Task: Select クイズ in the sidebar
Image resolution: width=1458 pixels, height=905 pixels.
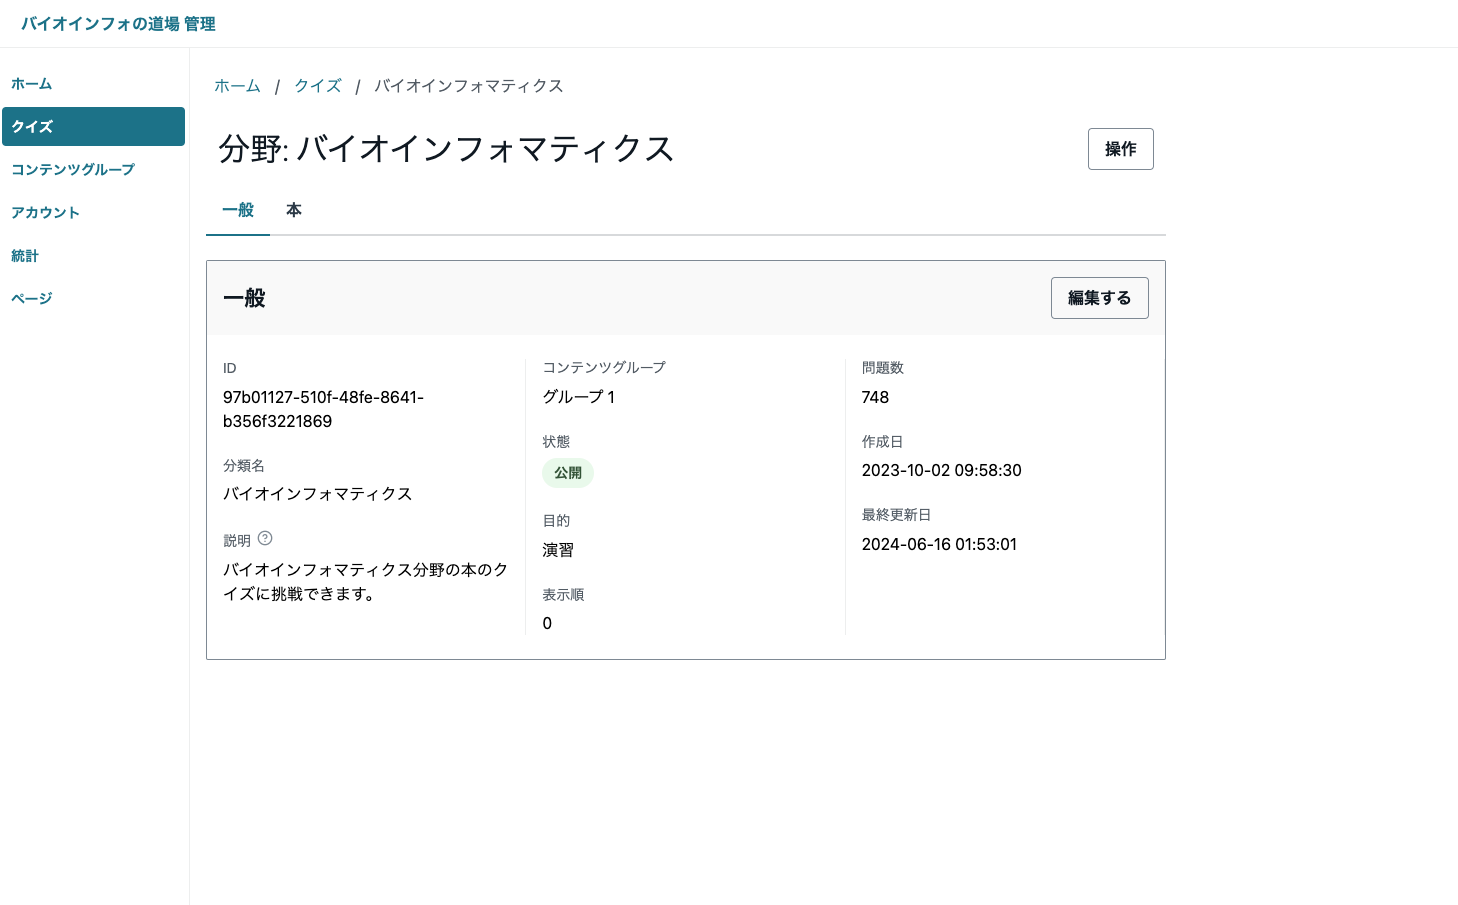Action: pyautogui.click(x=31, y=126)
